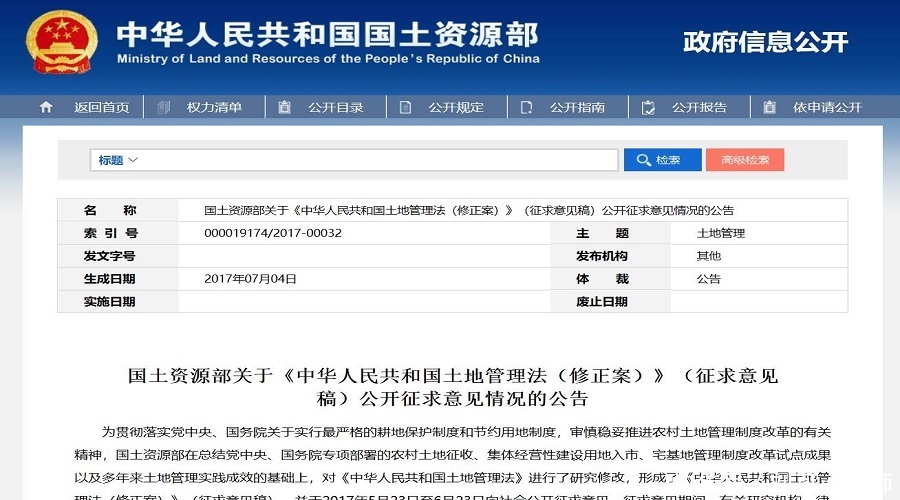Click the document icon beside 公开规定
Viewport: 900px width, 500px height.
(x=407, y=107)
